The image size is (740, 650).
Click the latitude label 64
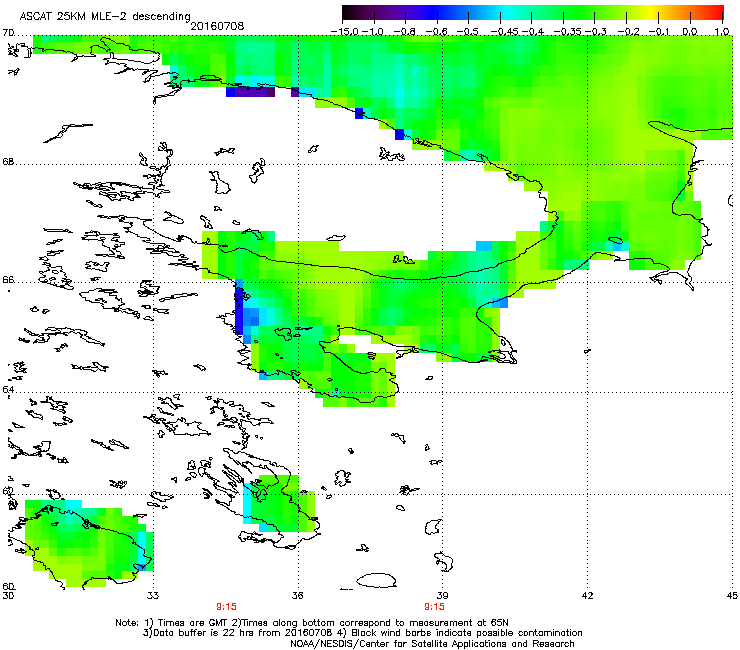8,390
